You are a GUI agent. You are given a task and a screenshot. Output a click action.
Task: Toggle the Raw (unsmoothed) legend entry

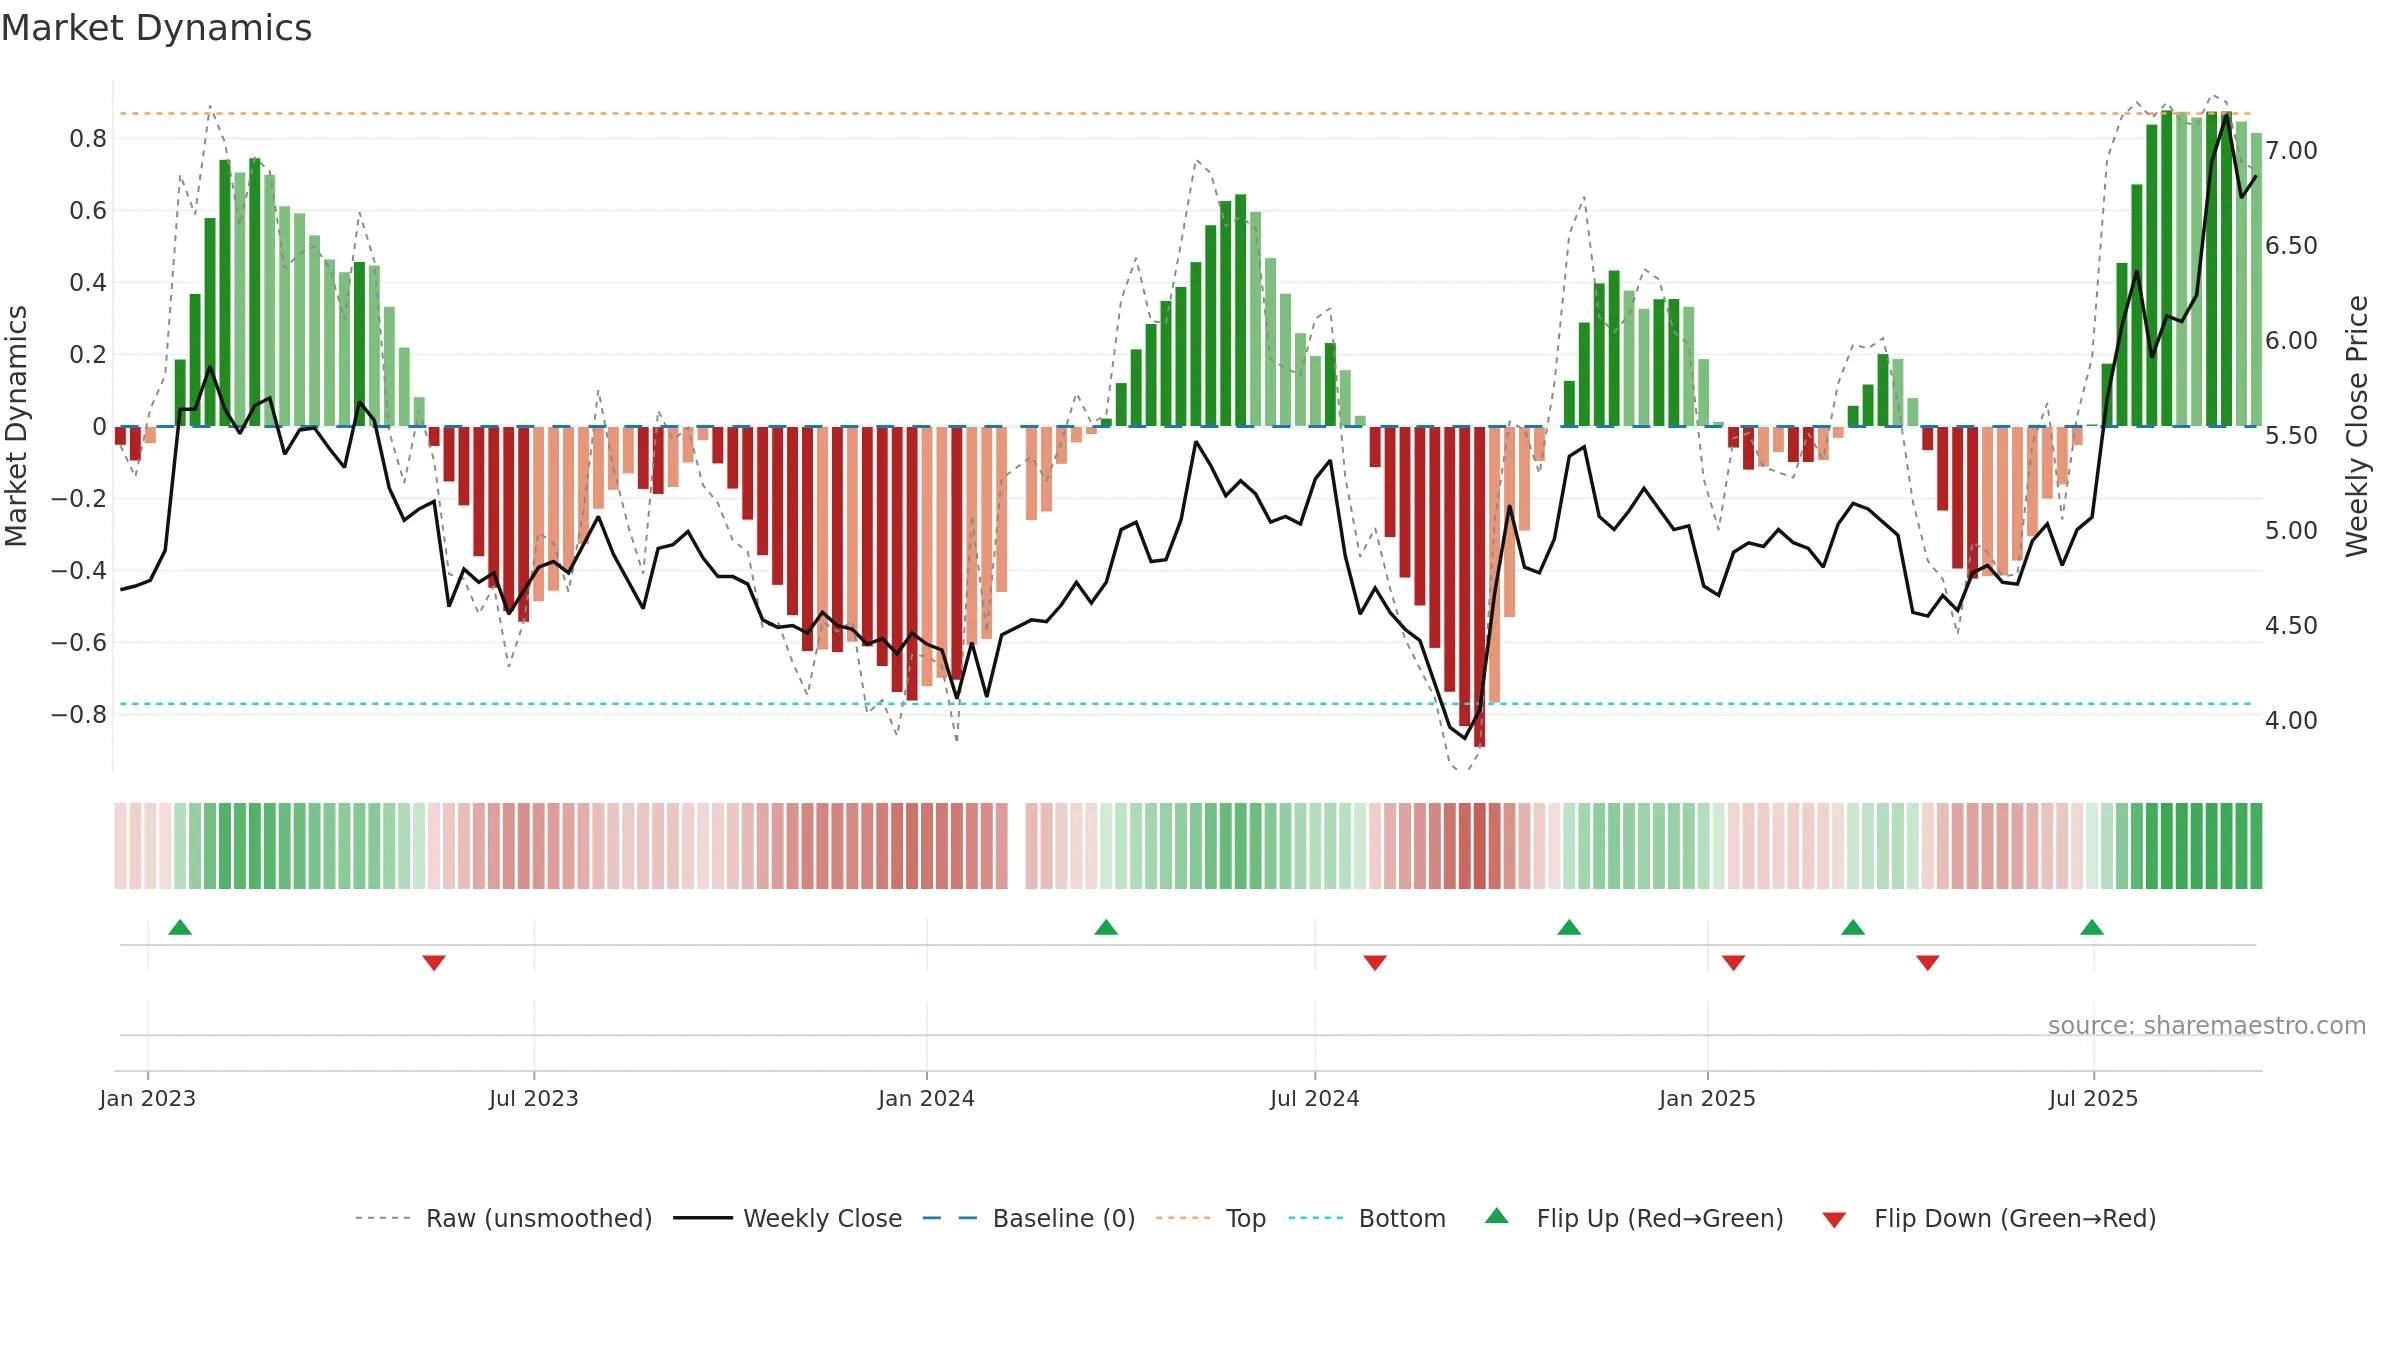[x=504, y=1218]
